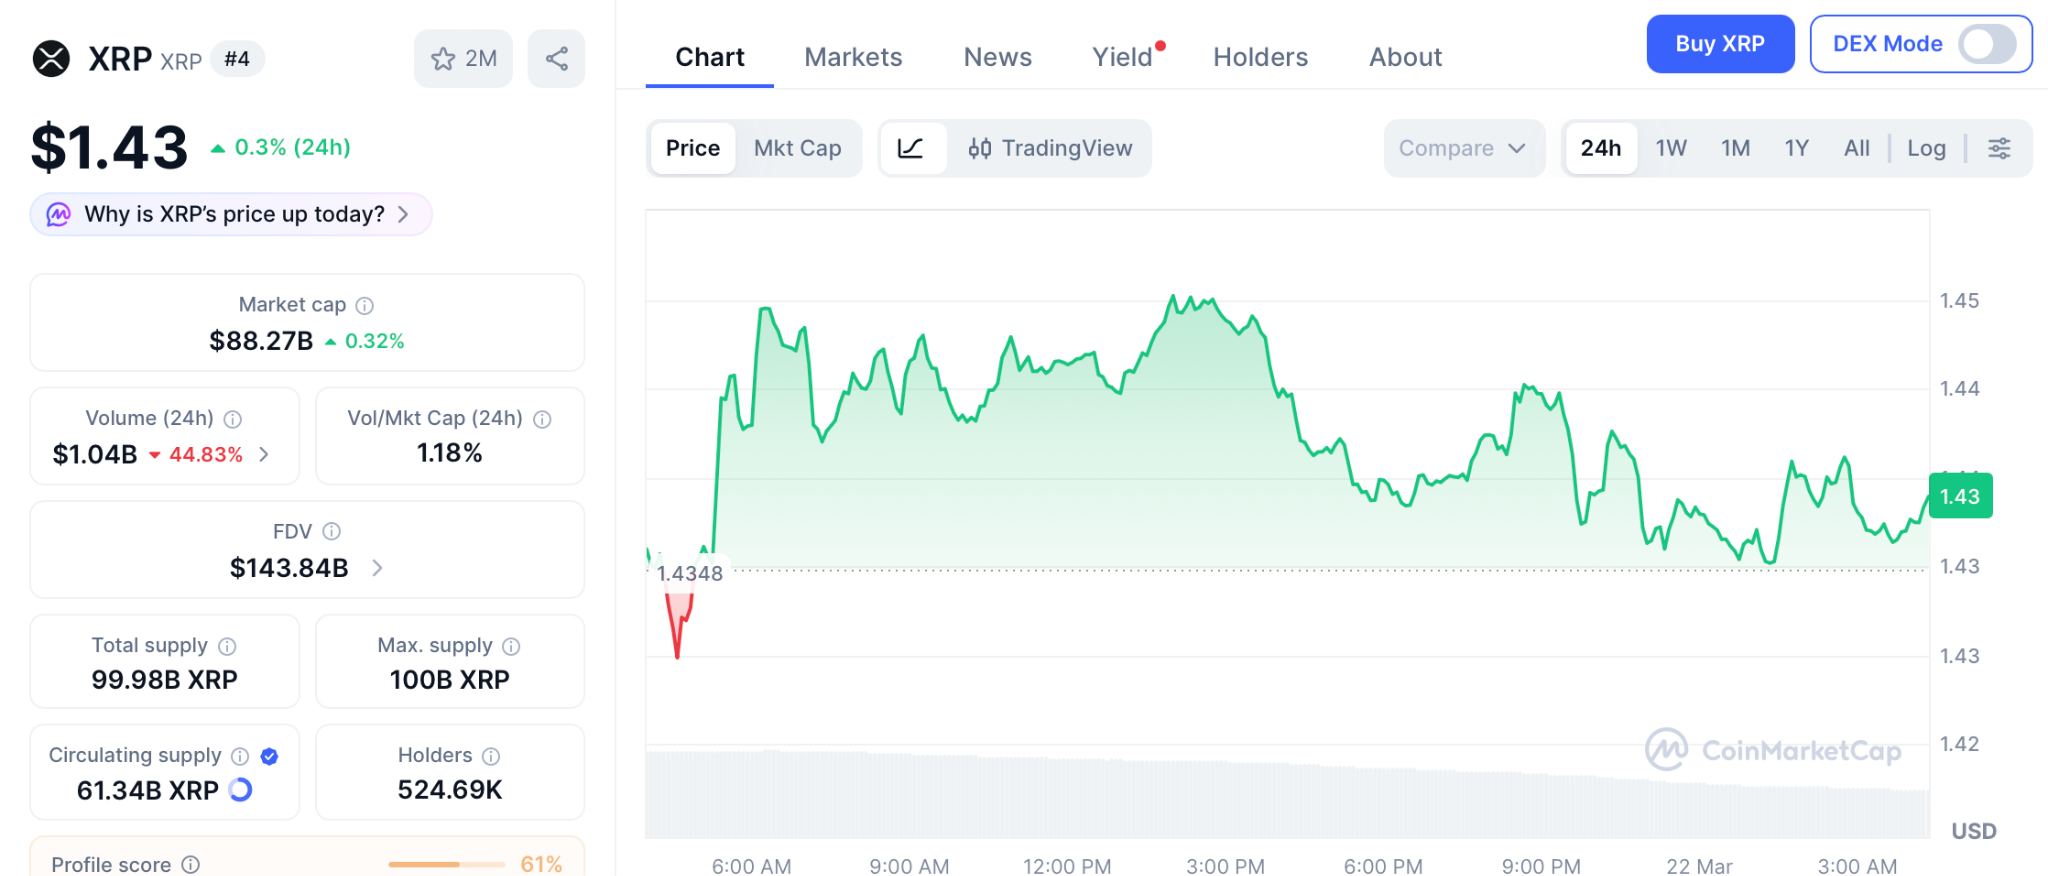Enable Log scale on chart
This screenshot has width=2048, height=876.
coord(1926,149)
